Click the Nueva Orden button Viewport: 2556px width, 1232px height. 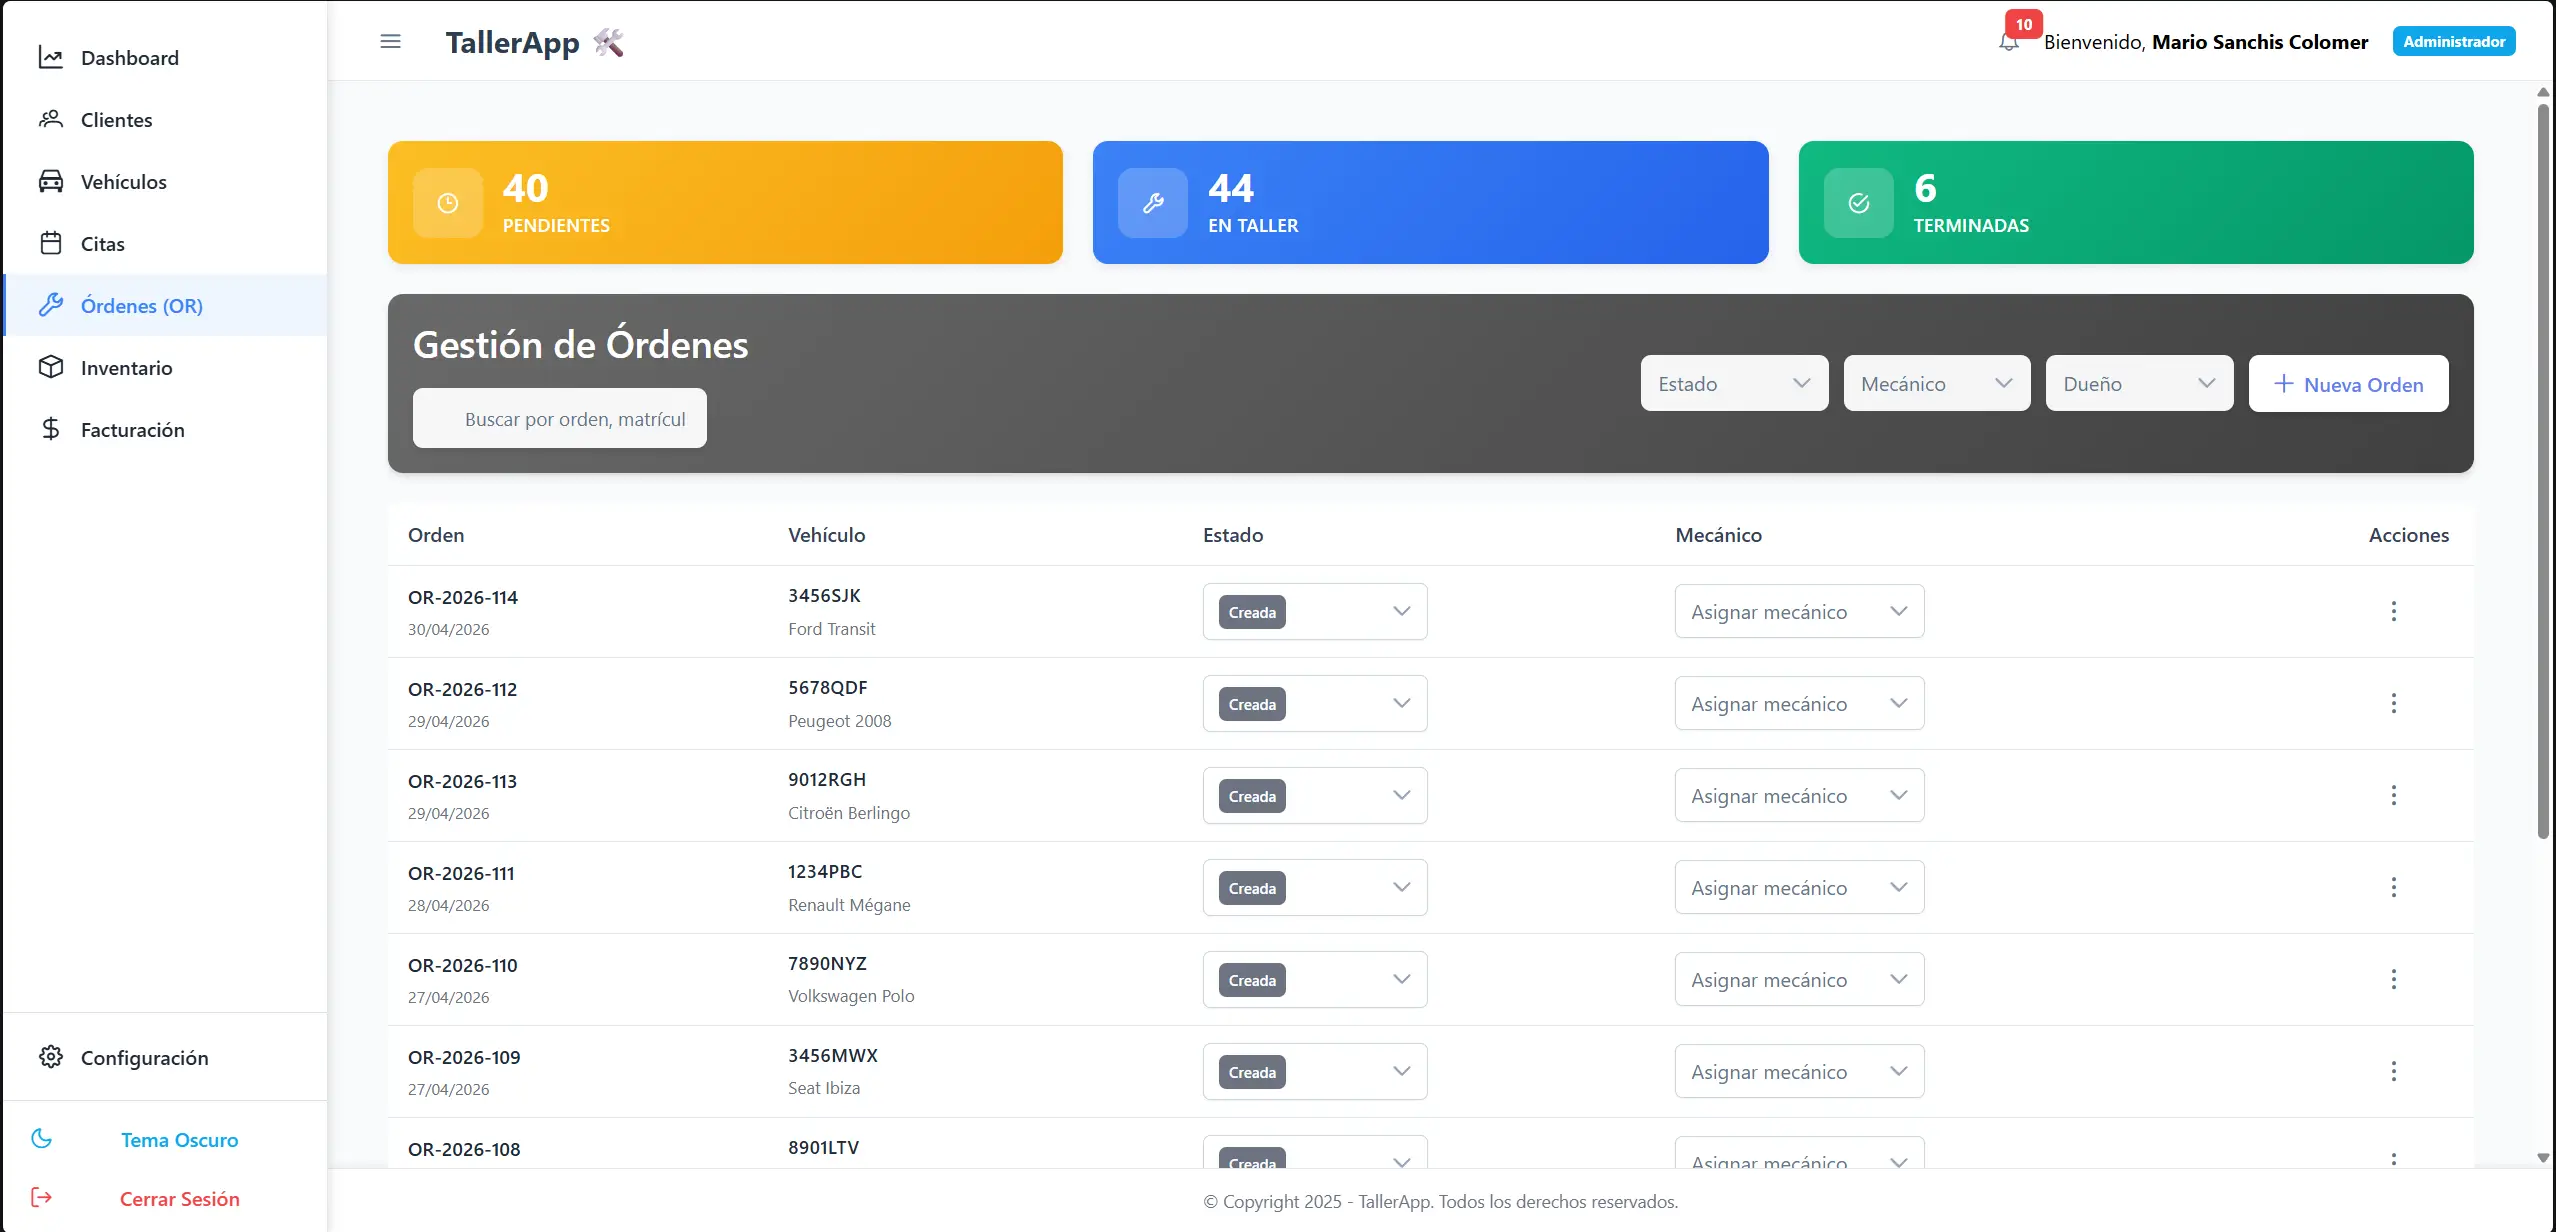[2348, 383]
